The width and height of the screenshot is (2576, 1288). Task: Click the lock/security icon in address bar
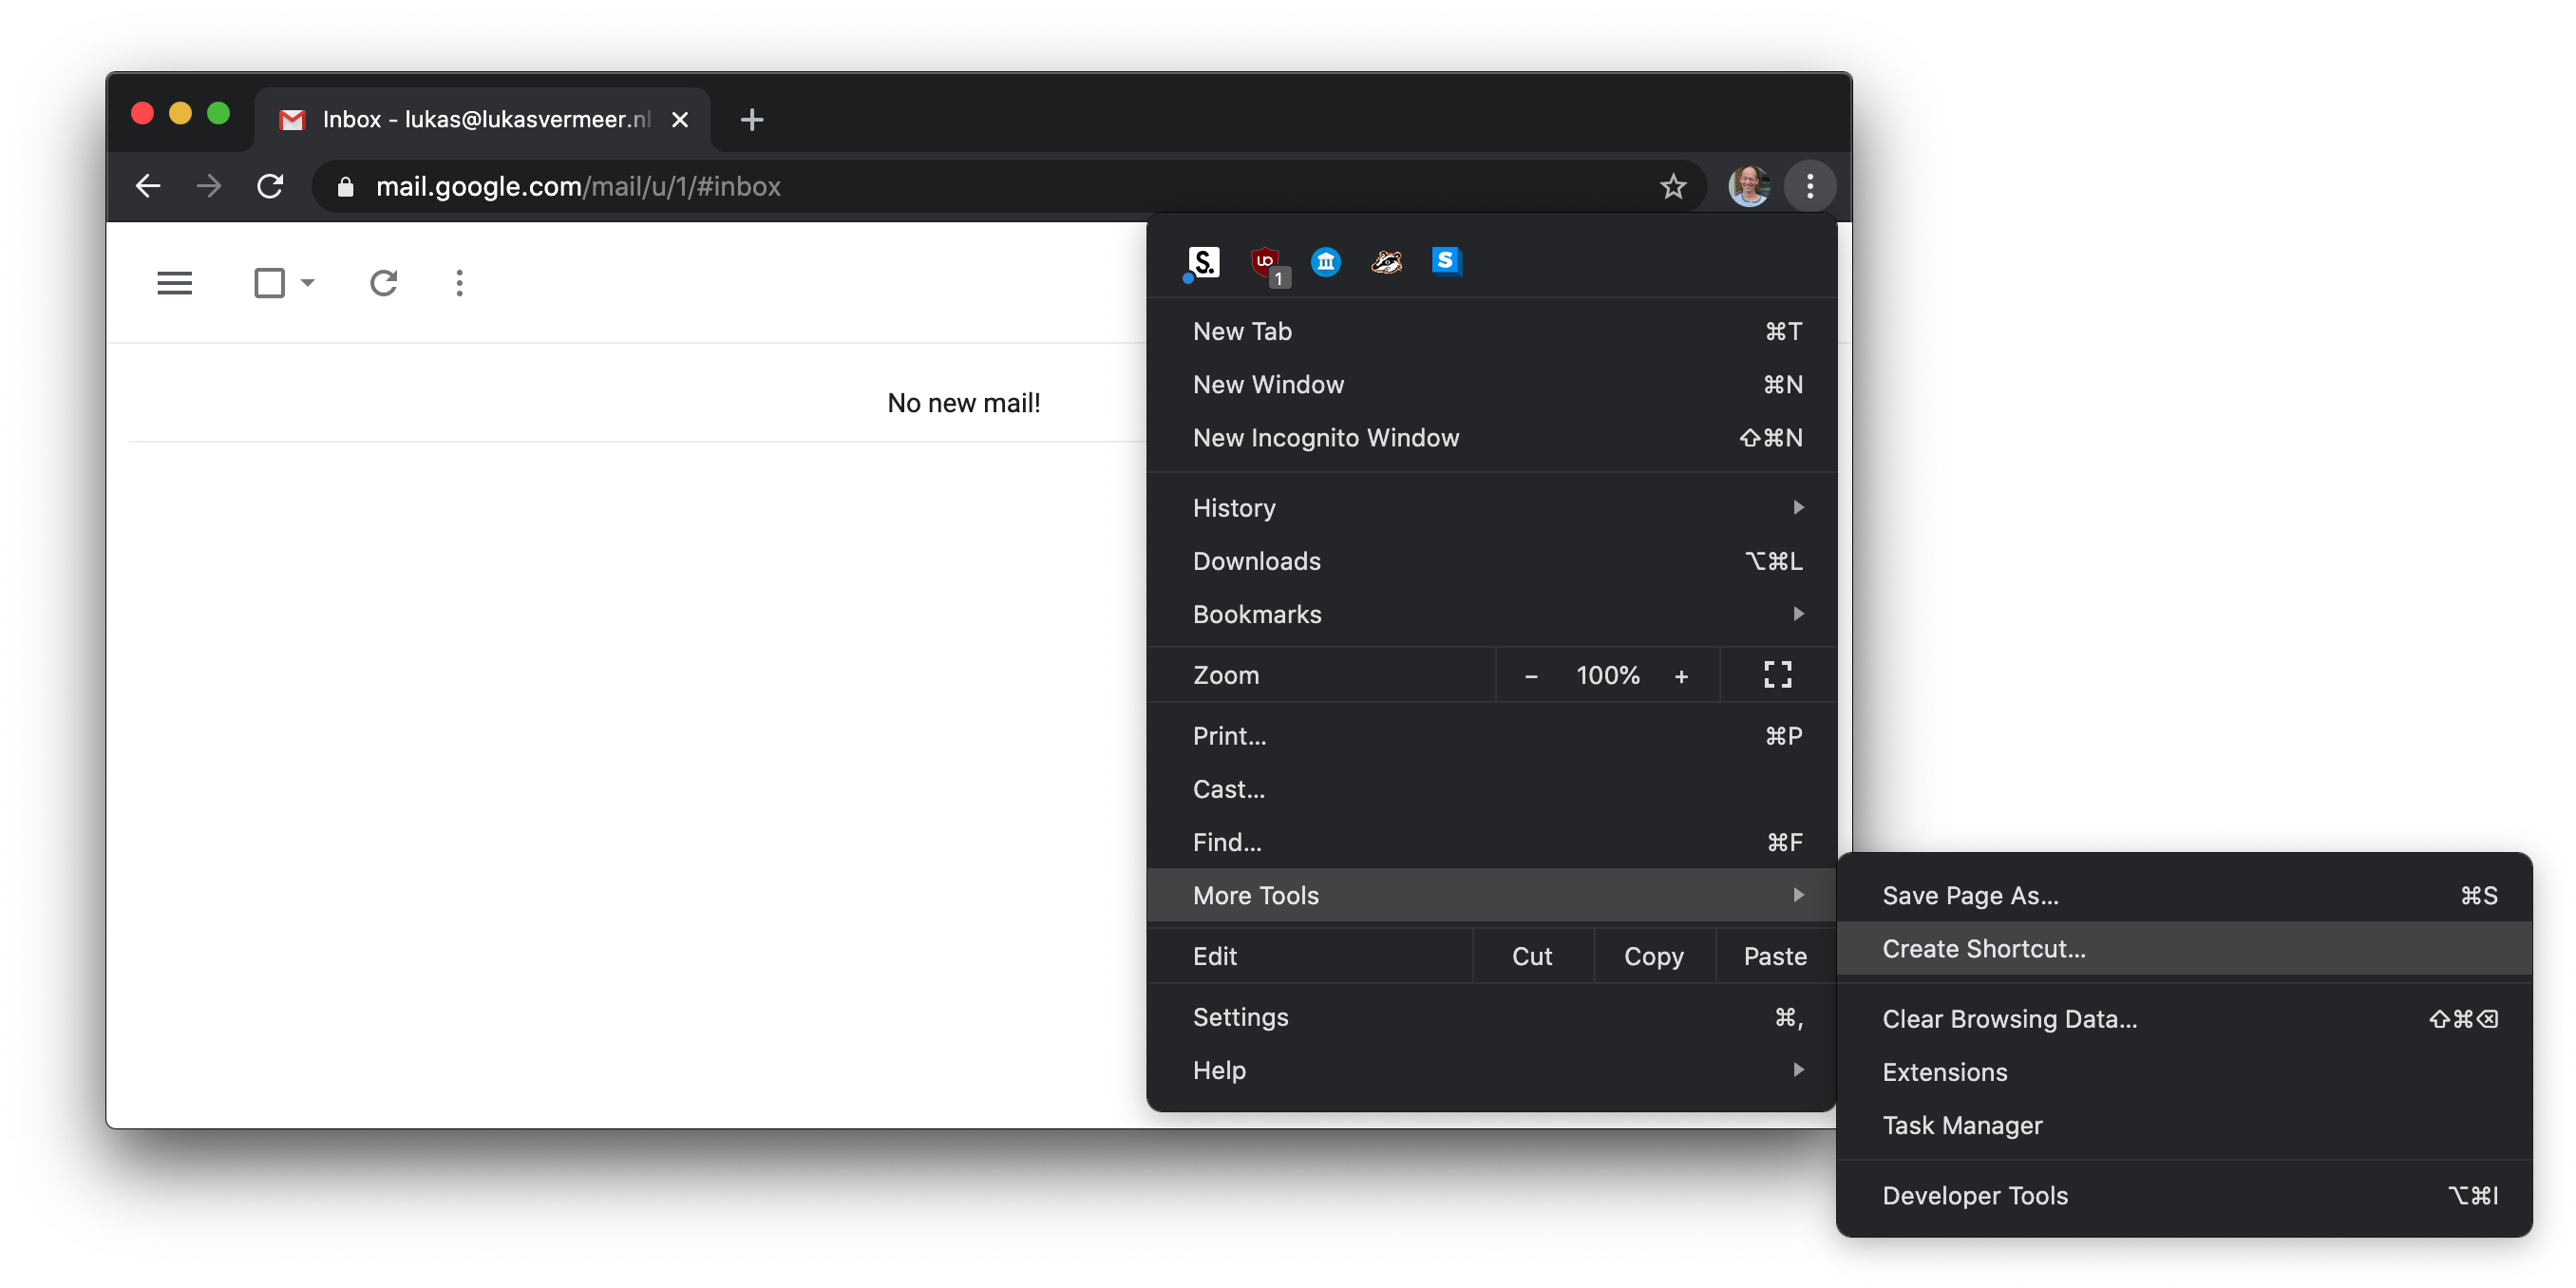point(347,185)
